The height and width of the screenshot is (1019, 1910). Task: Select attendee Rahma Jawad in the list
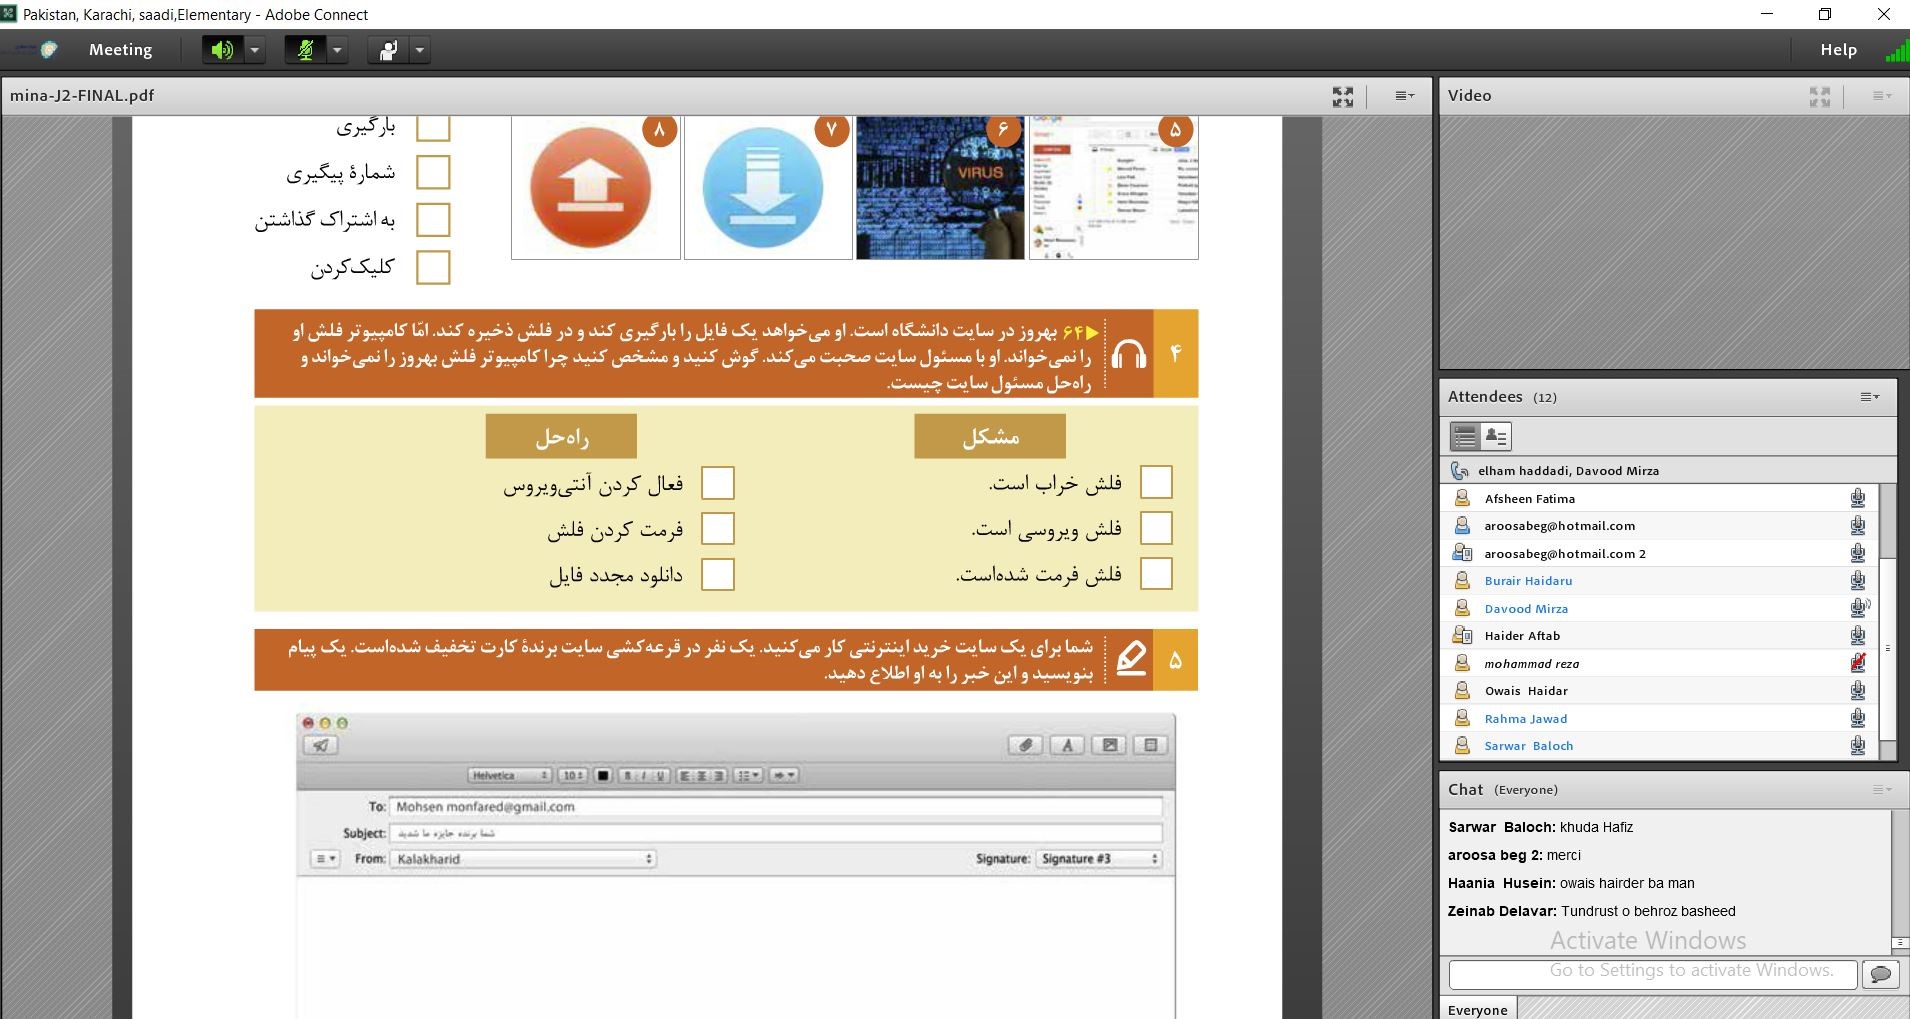tap(1525, 718)
